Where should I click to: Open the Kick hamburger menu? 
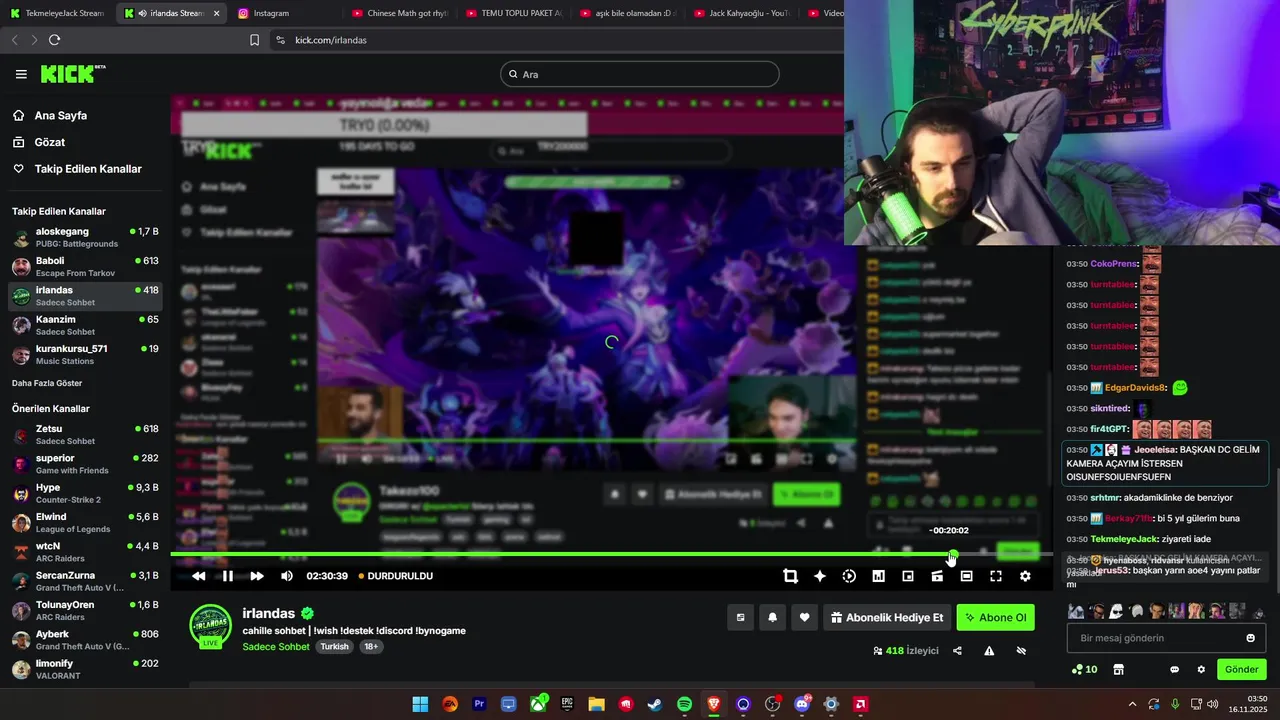21,74
